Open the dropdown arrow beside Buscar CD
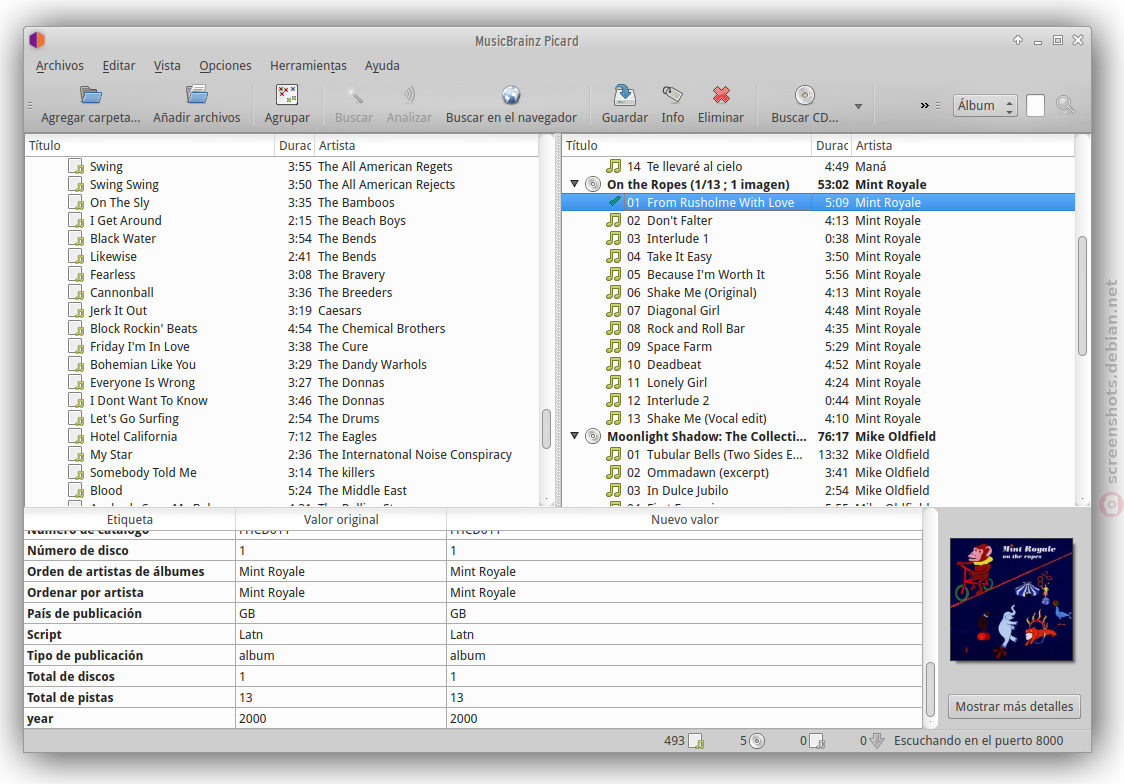Image resolution: width=1124 pixels, height=784 pixels. click(858, 106)
